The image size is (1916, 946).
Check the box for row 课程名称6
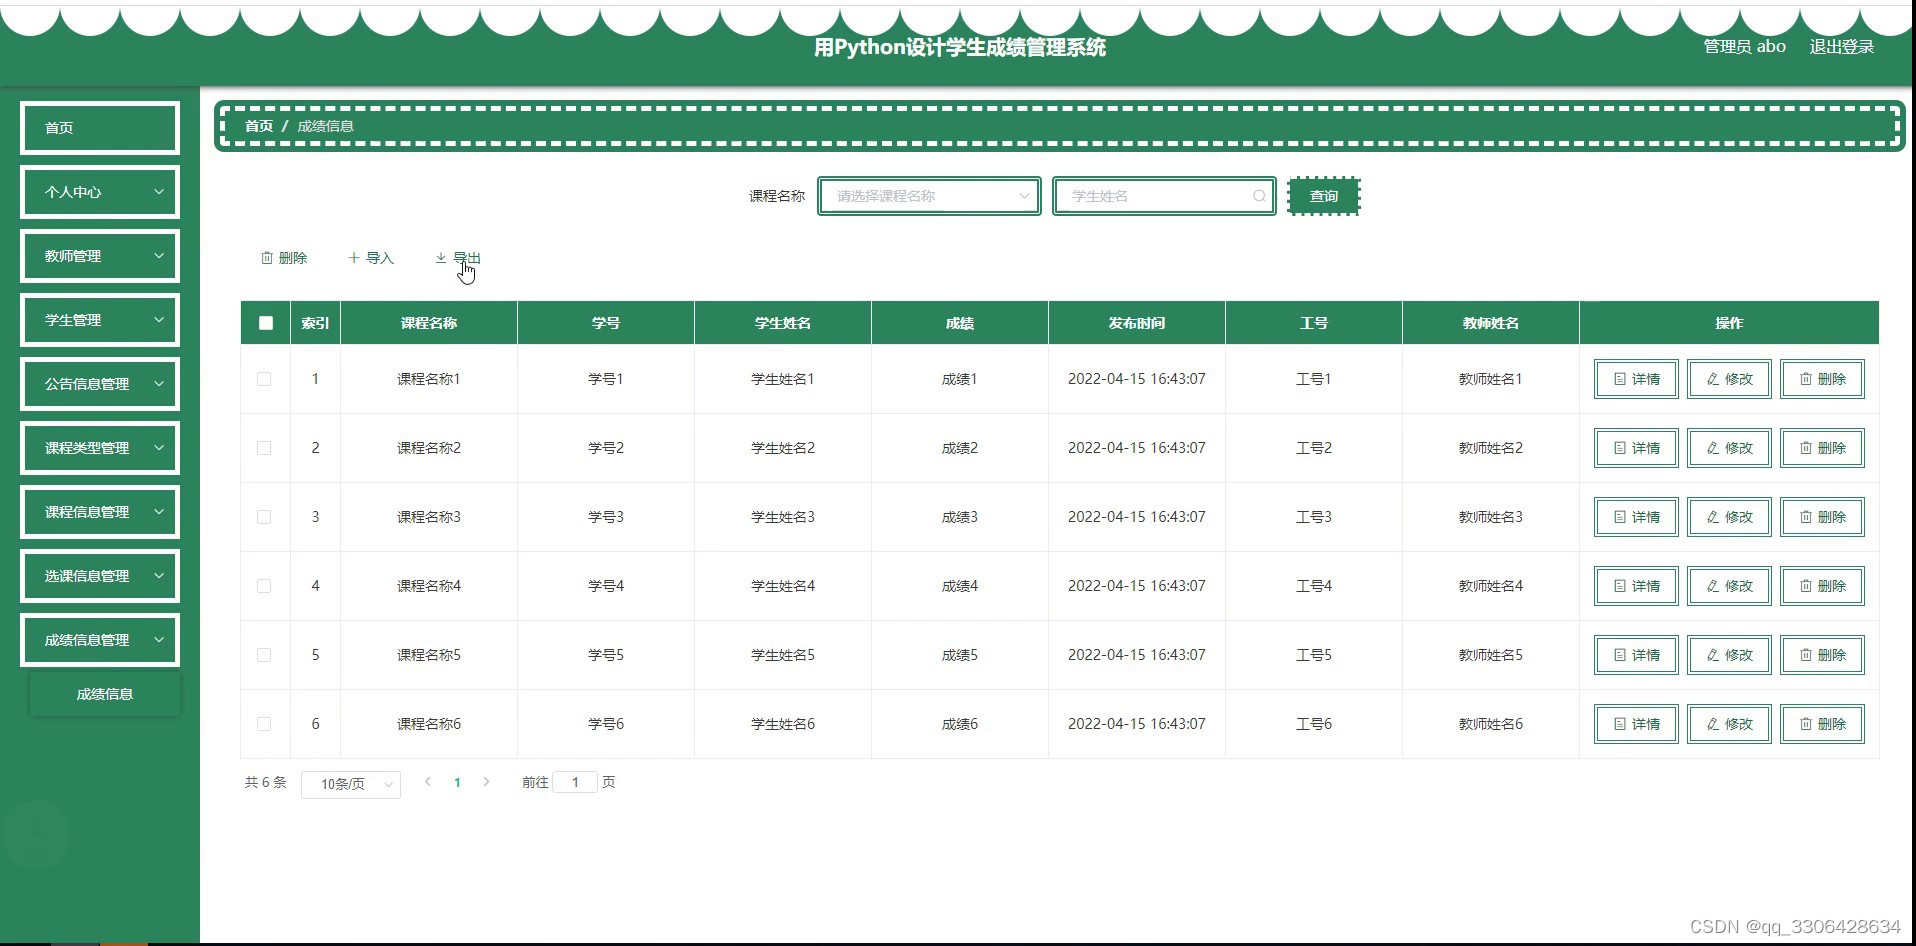click(264, 724)
